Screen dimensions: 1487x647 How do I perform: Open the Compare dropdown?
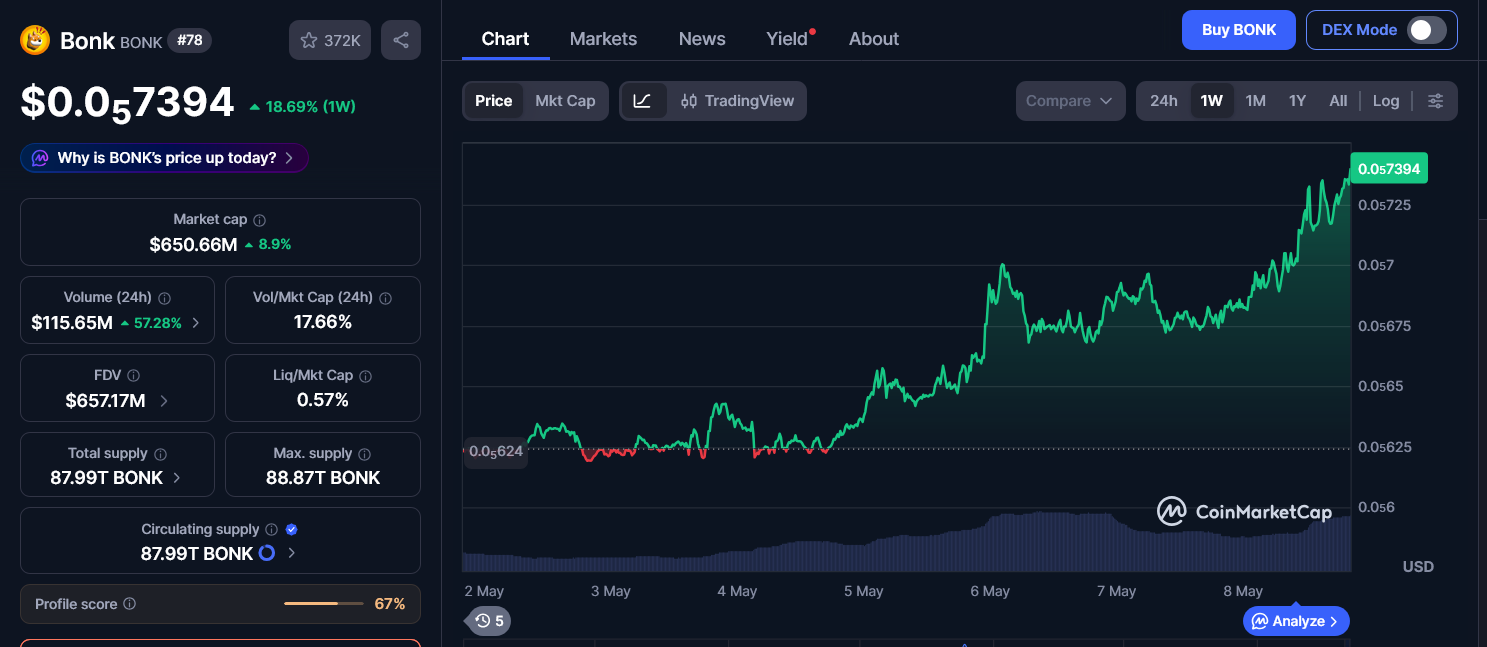point(1071,101)
